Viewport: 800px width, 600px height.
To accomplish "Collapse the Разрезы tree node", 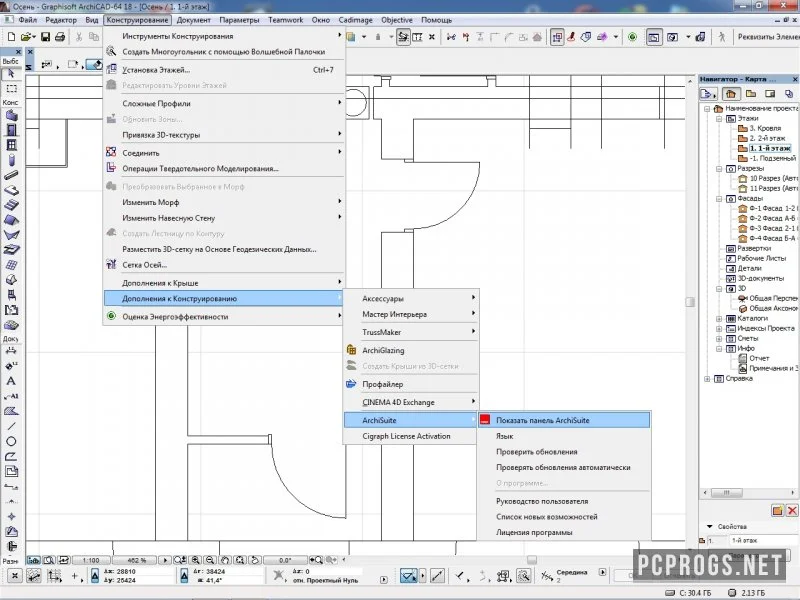I will click(x=719, y=168).
